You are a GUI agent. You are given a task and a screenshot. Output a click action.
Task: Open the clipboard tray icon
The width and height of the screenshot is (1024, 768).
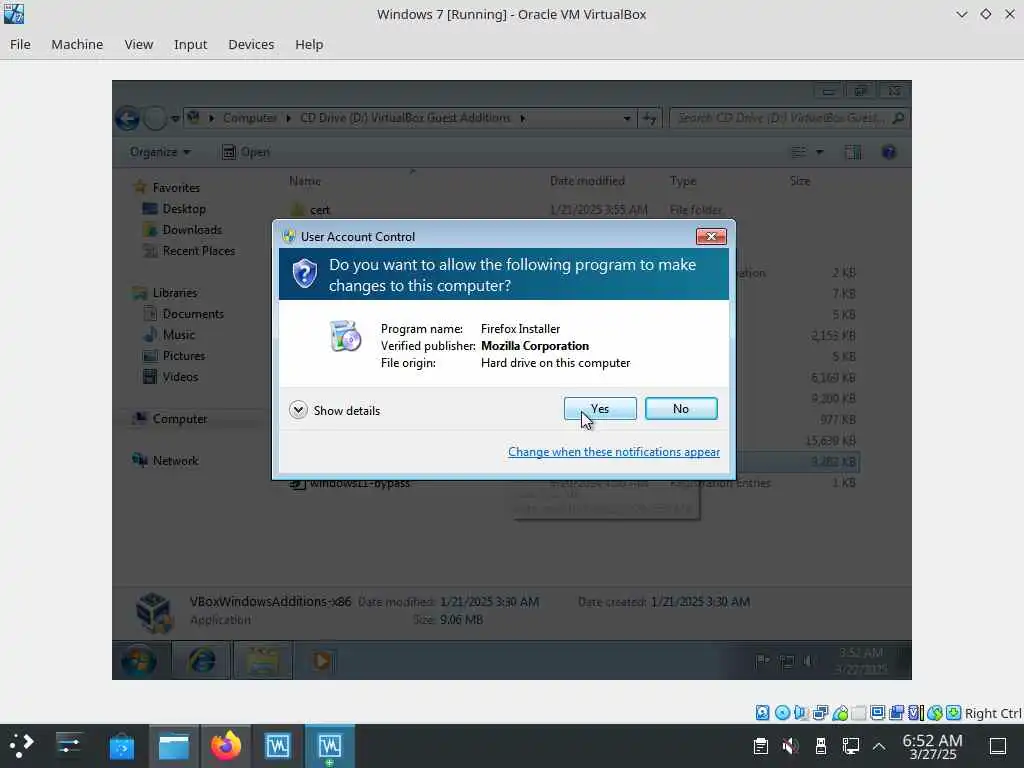pos(761,746)
